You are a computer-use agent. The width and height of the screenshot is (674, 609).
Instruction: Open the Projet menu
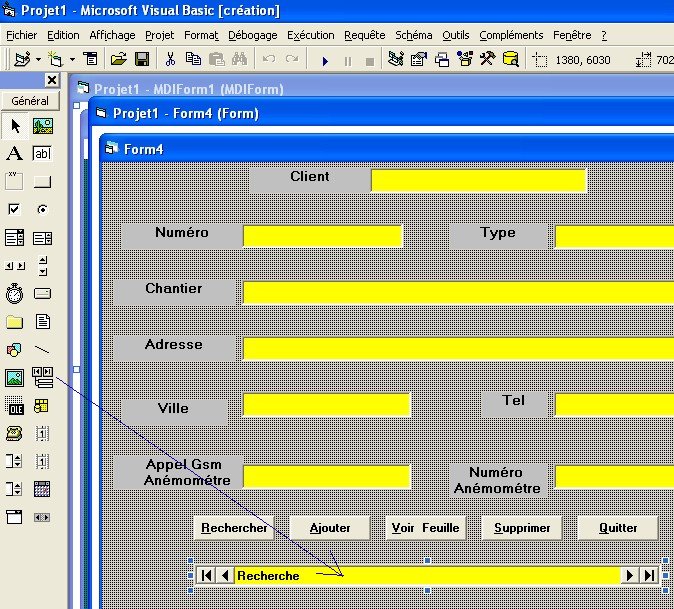159,35
